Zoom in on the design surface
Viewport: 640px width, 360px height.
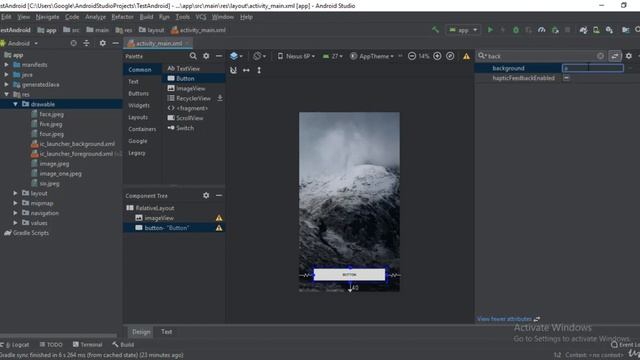tap(437, 56)
